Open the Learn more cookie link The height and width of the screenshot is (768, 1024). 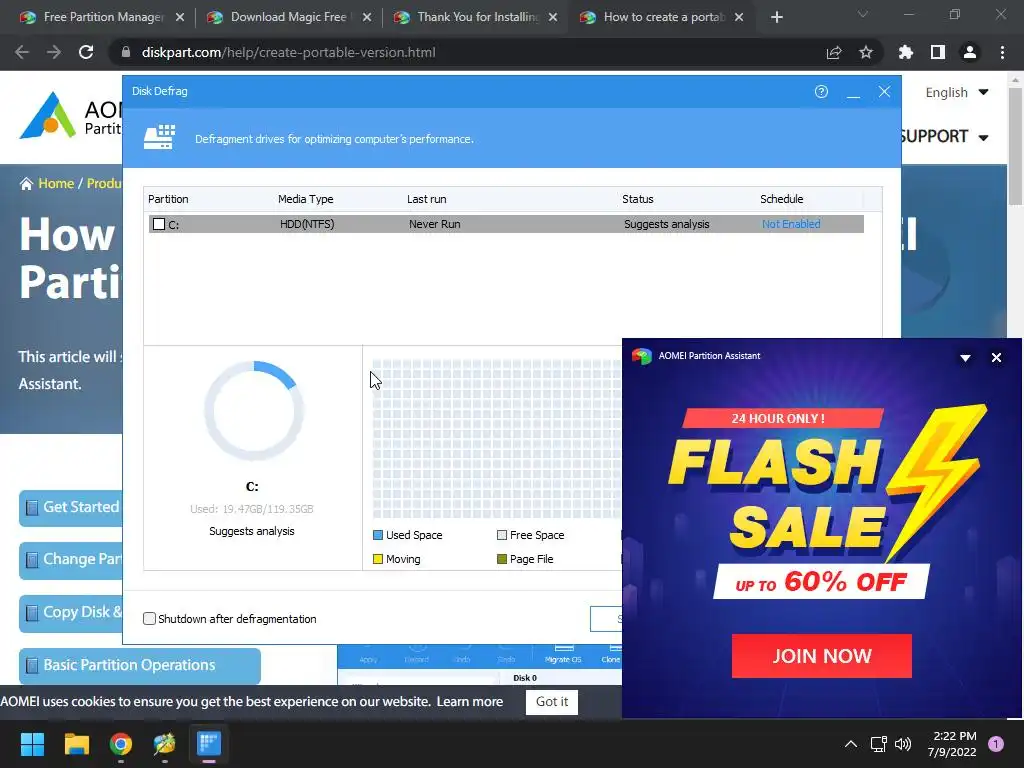(470, 701)
